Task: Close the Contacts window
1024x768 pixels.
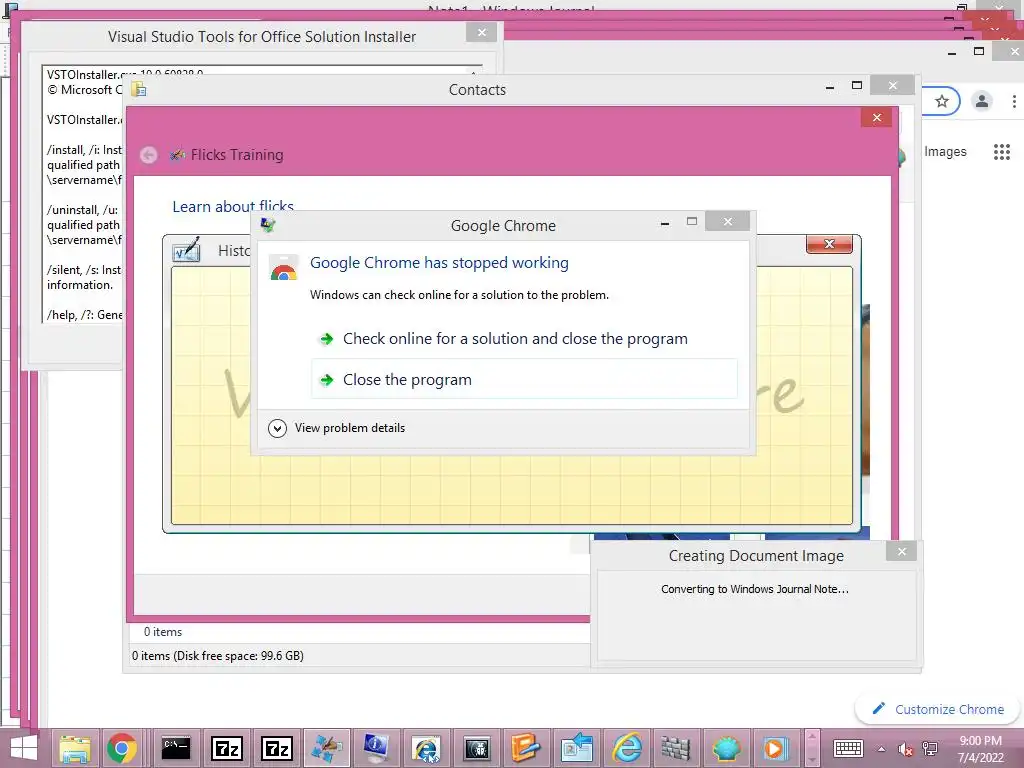Action: pos(893,86)
